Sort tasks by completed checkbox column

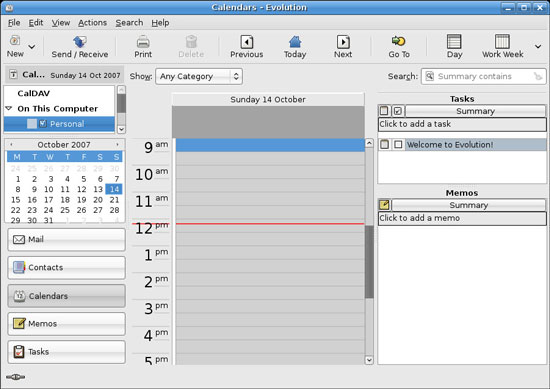(x=398, y=111)
